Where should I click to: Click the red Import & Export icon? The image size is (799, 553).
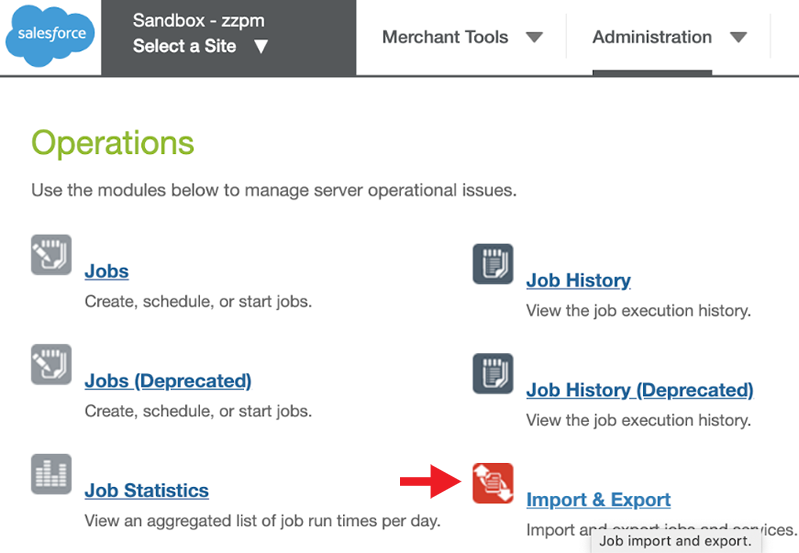tap(493, 483)
